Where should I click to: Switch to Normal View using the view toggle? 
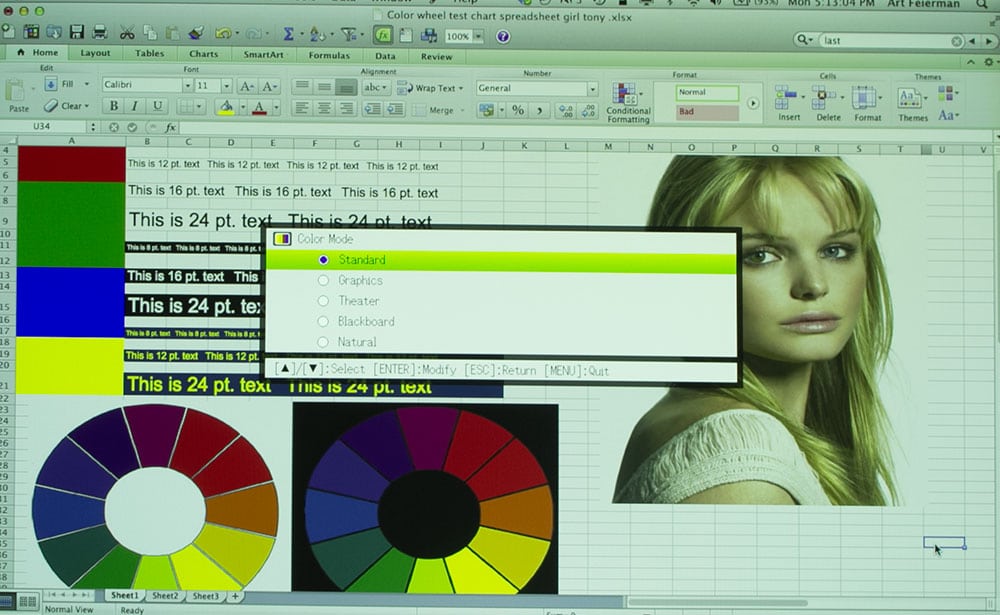pyautogui.click(x=6, y=602)
